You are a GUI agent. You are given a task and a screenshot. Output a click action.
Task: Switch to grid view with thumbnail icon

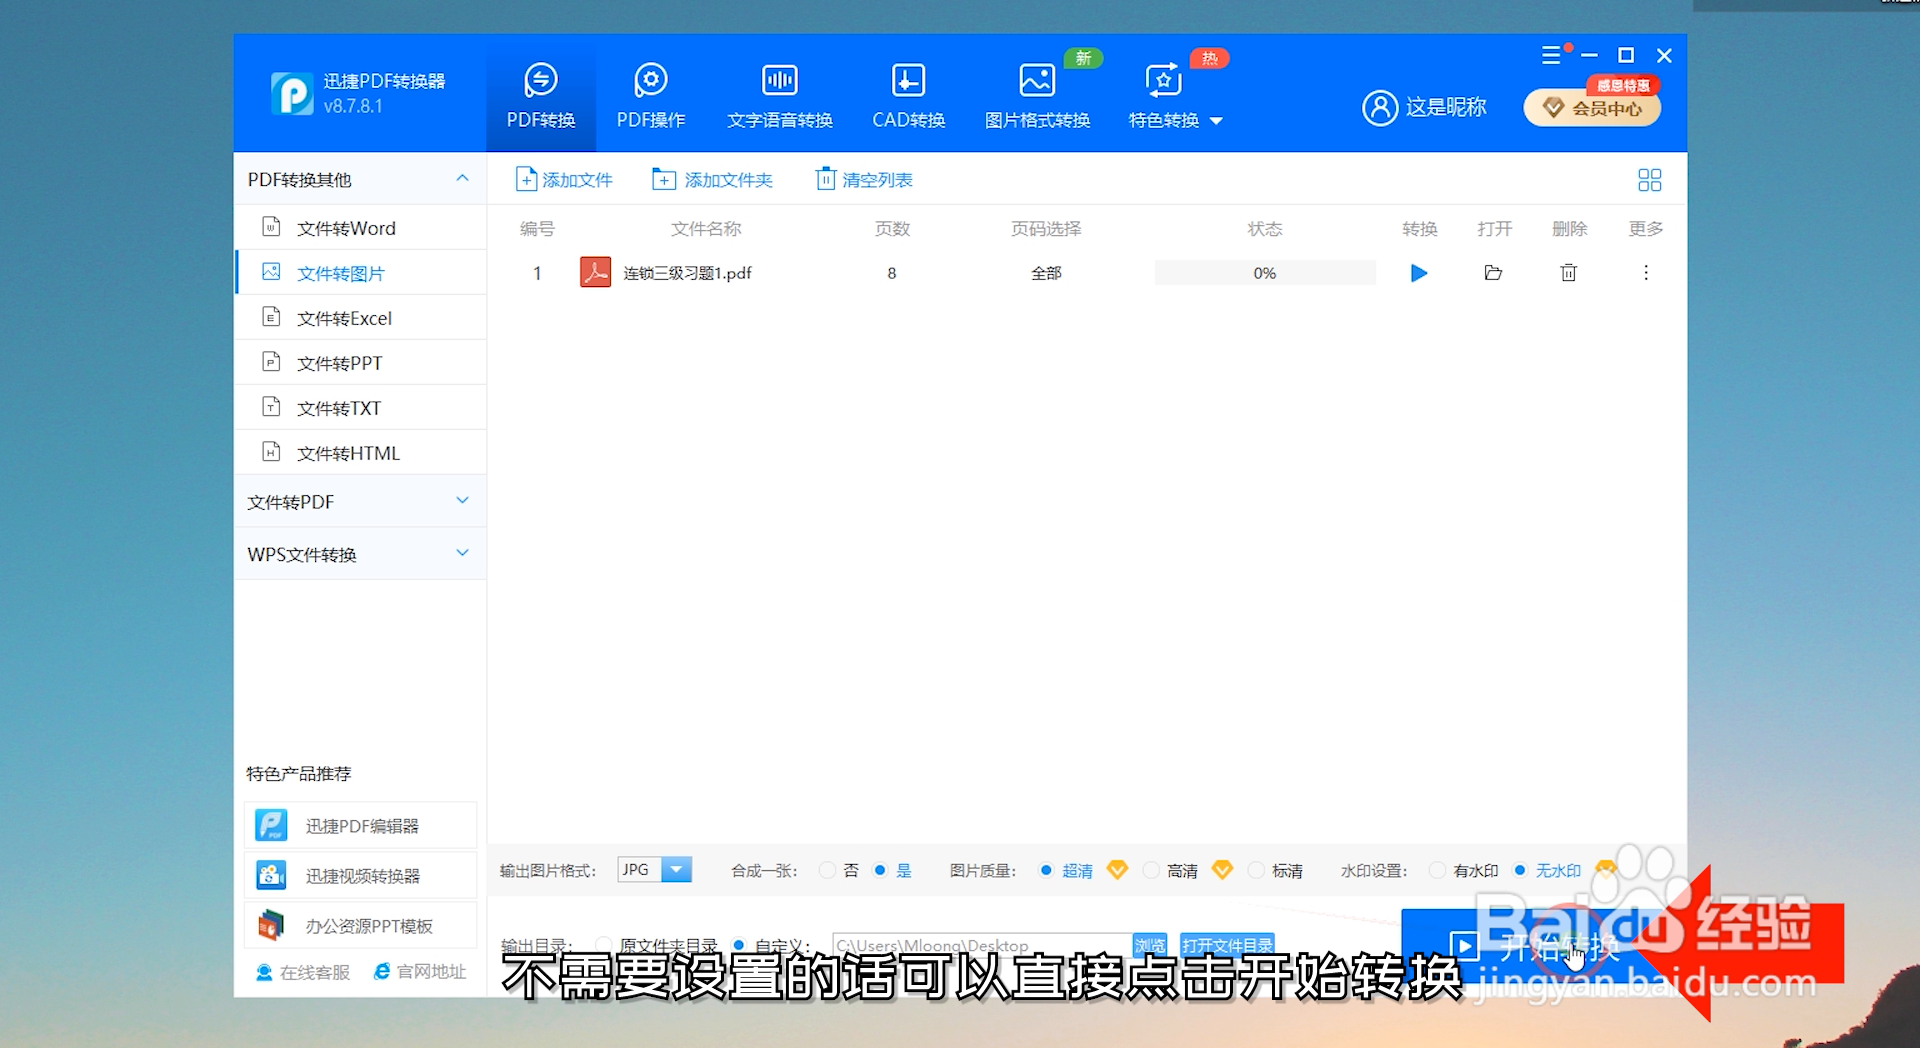[1649, 180]
